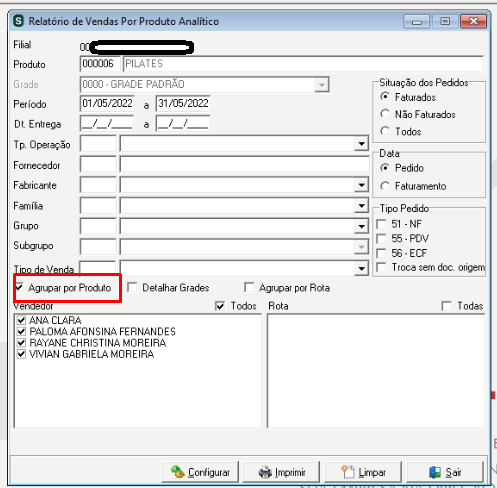Check the 56 - ECF tipo pedido
This screenshot has width=497, height=488.
381,253
